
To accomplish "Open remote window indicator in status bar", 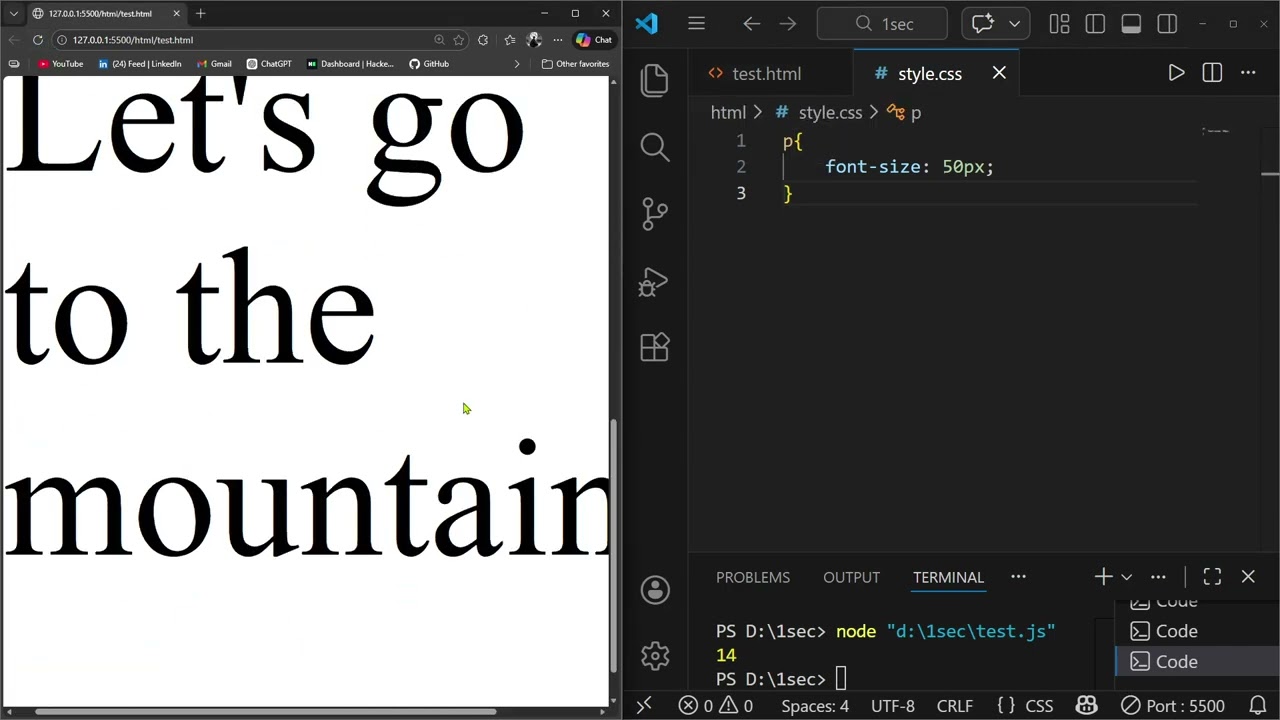I will [644, 706].
